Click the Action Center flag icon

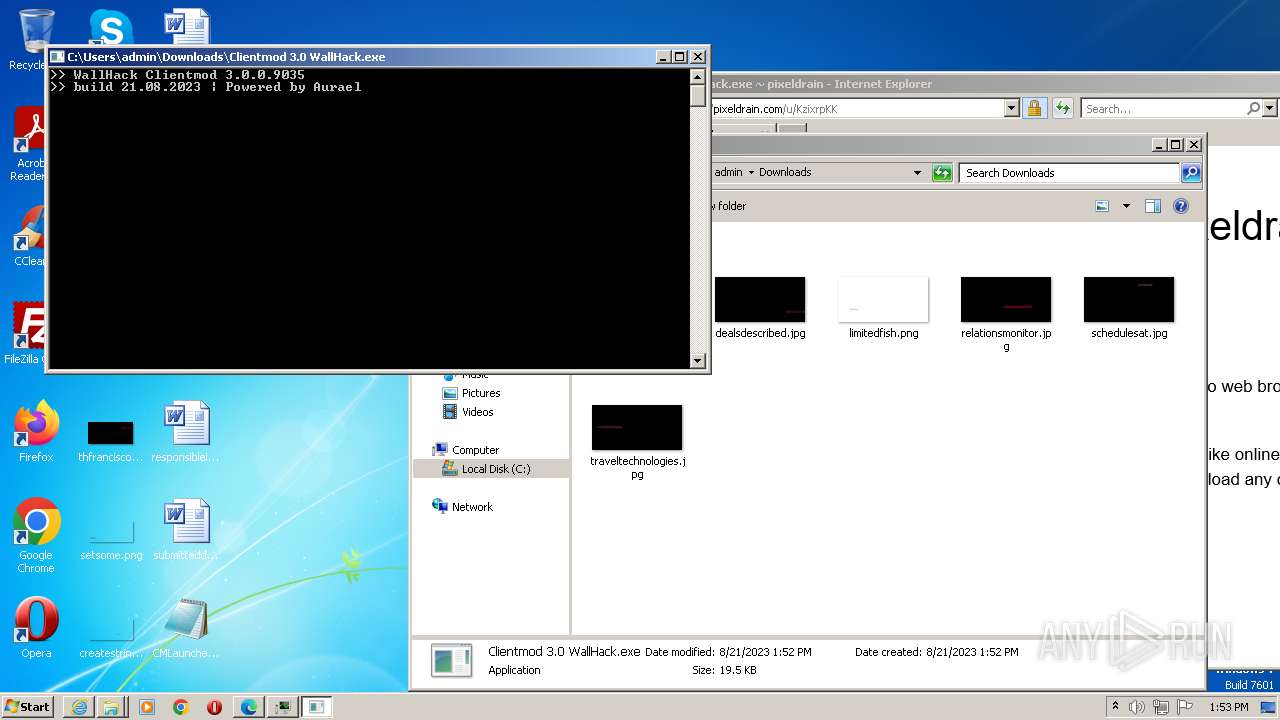(1183, 707)
